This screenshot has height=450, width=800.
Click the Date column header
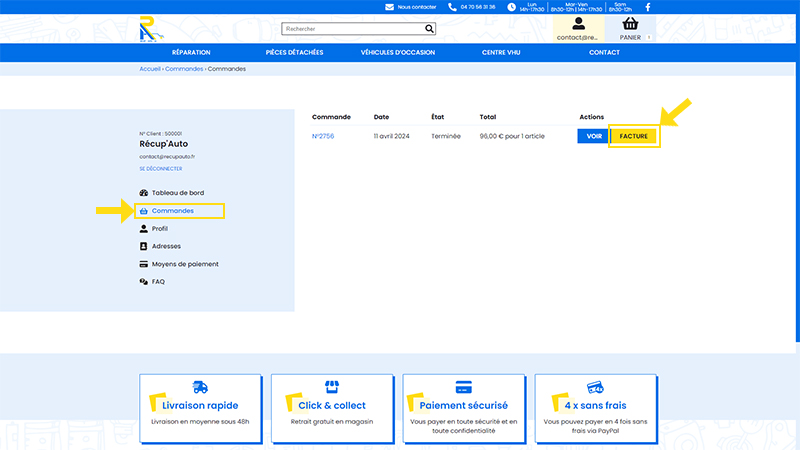click(381, 117)
